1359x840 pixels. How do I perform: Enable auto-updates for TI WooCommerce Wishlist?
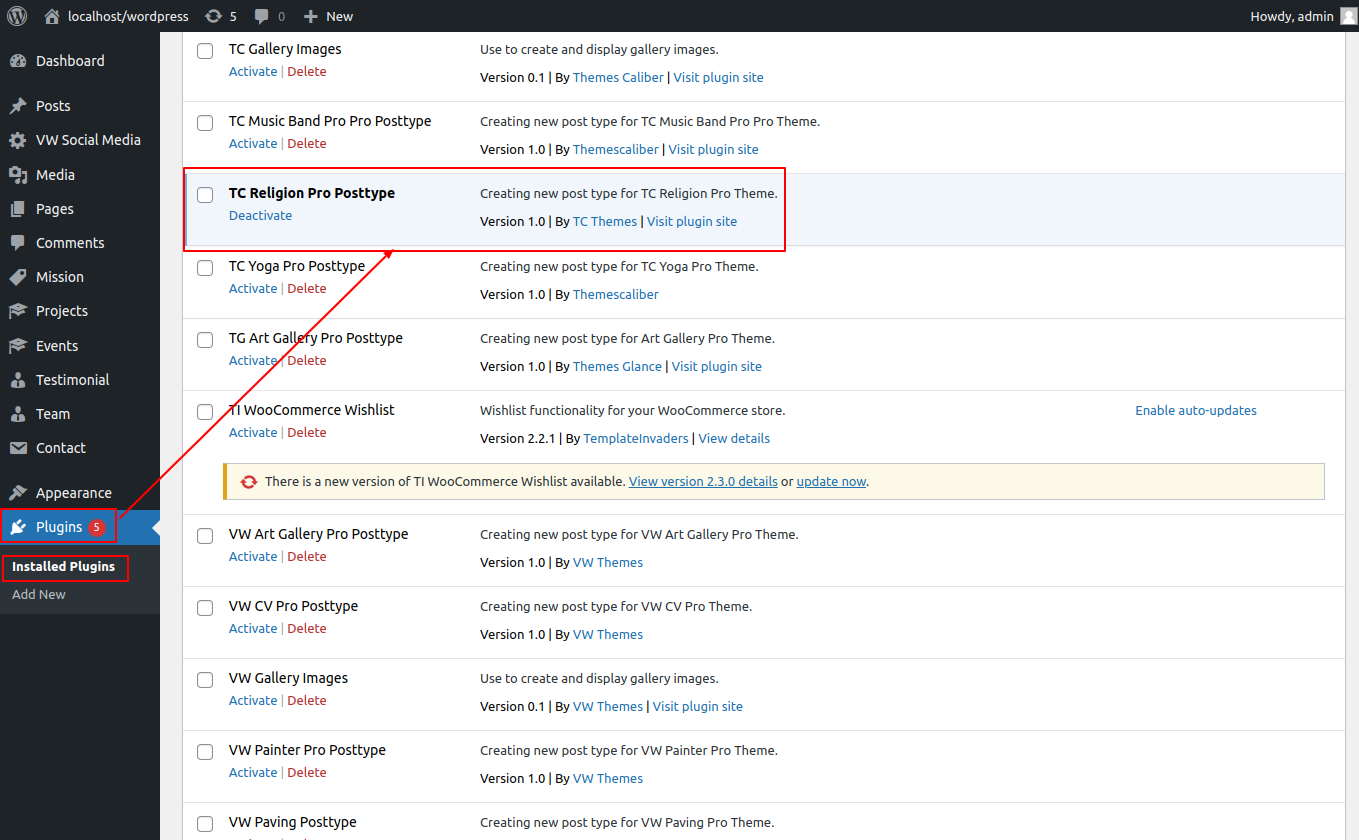[1196, 411]
